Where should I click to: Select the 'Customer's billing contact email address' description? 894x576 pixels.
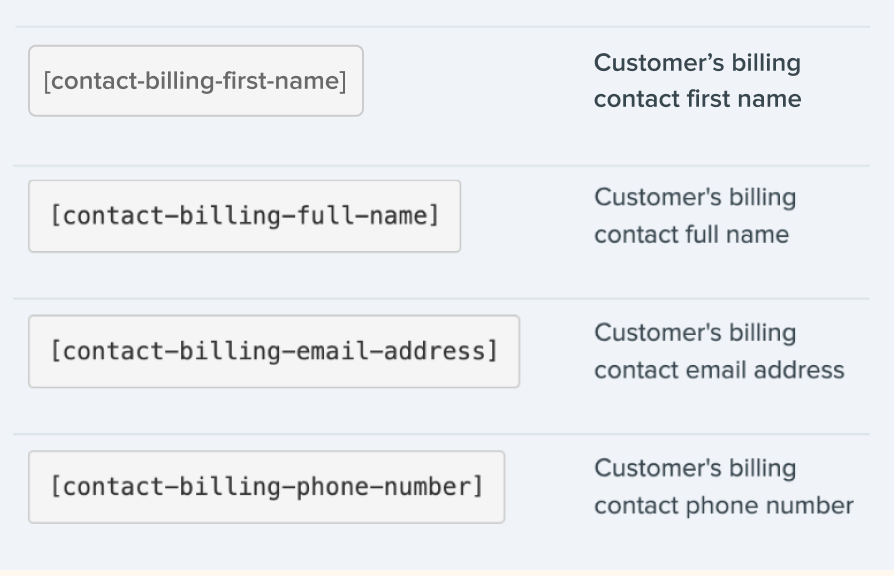[x=719, y=351]
